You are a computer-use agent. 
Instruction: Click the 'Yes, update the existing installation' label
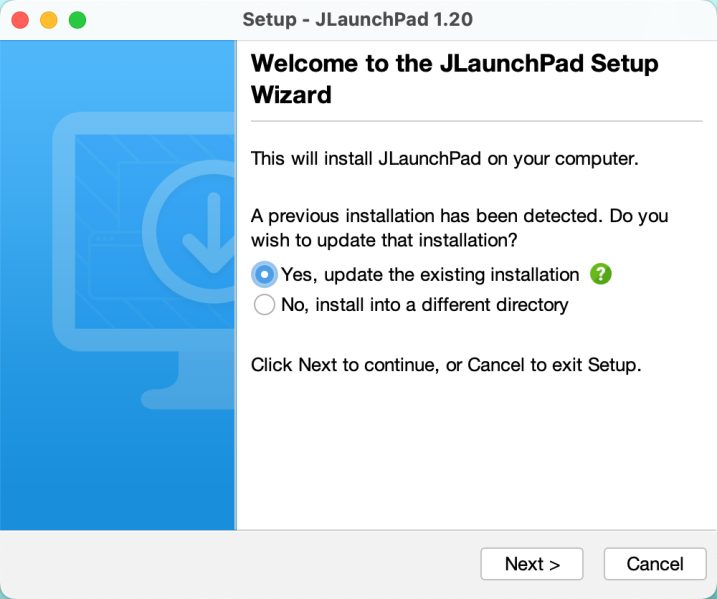point(430,274)
